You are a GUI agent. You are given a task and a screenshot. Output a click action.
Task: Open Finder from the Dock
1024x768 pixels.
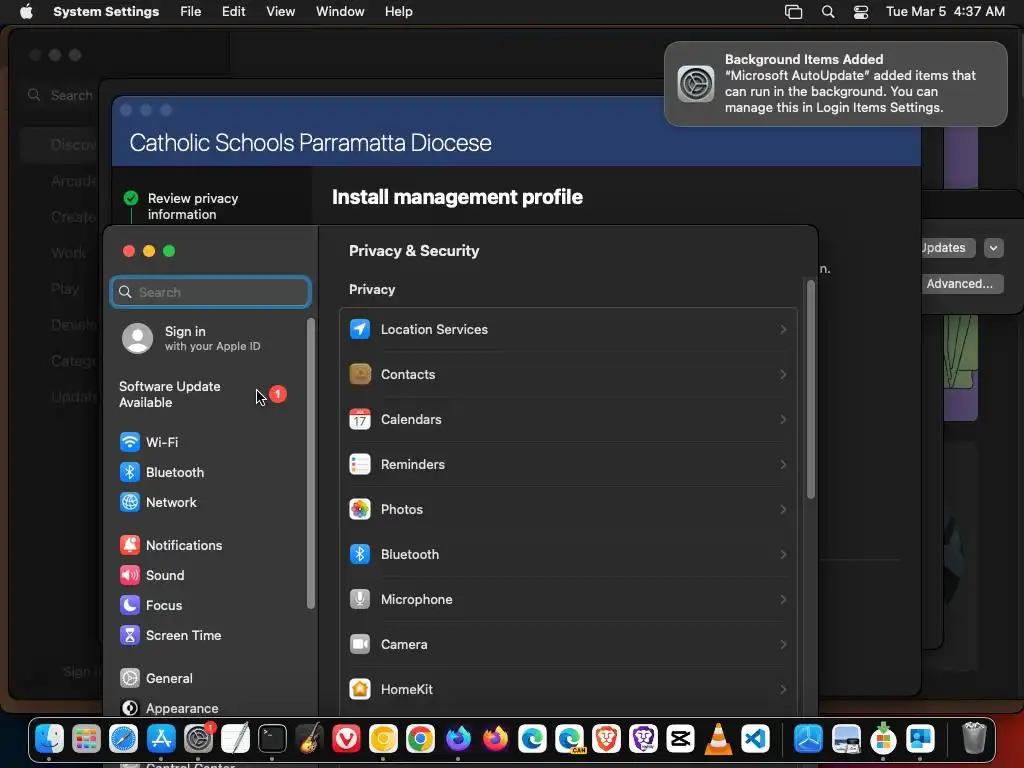point(49,739)
